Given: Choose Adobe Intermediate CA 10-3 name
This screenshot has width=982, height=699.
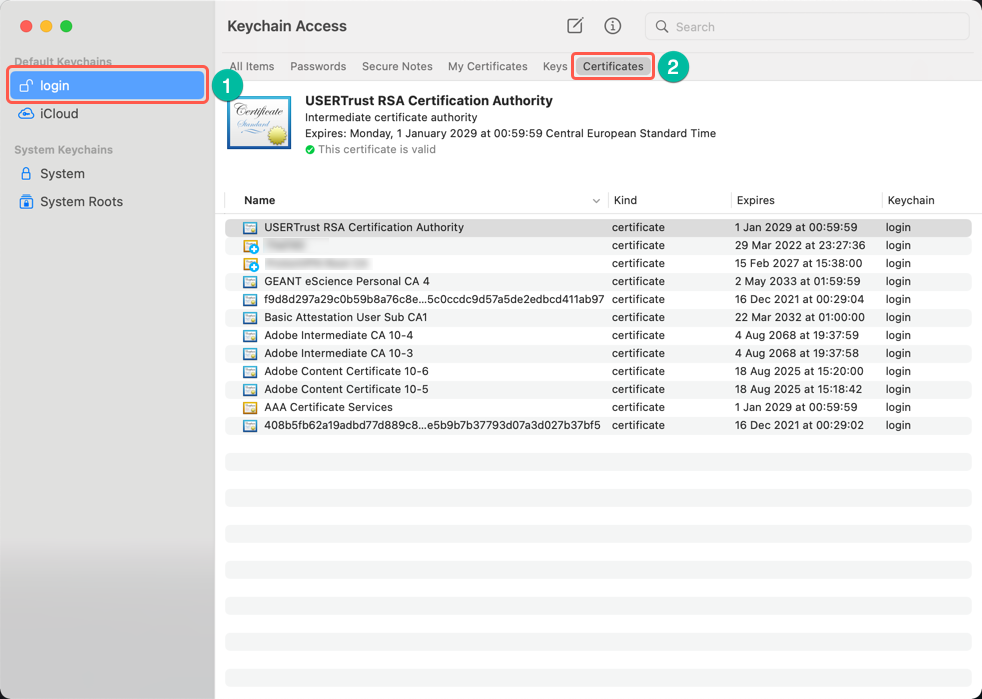Looking at the screenshot, I should pos(338,353).
